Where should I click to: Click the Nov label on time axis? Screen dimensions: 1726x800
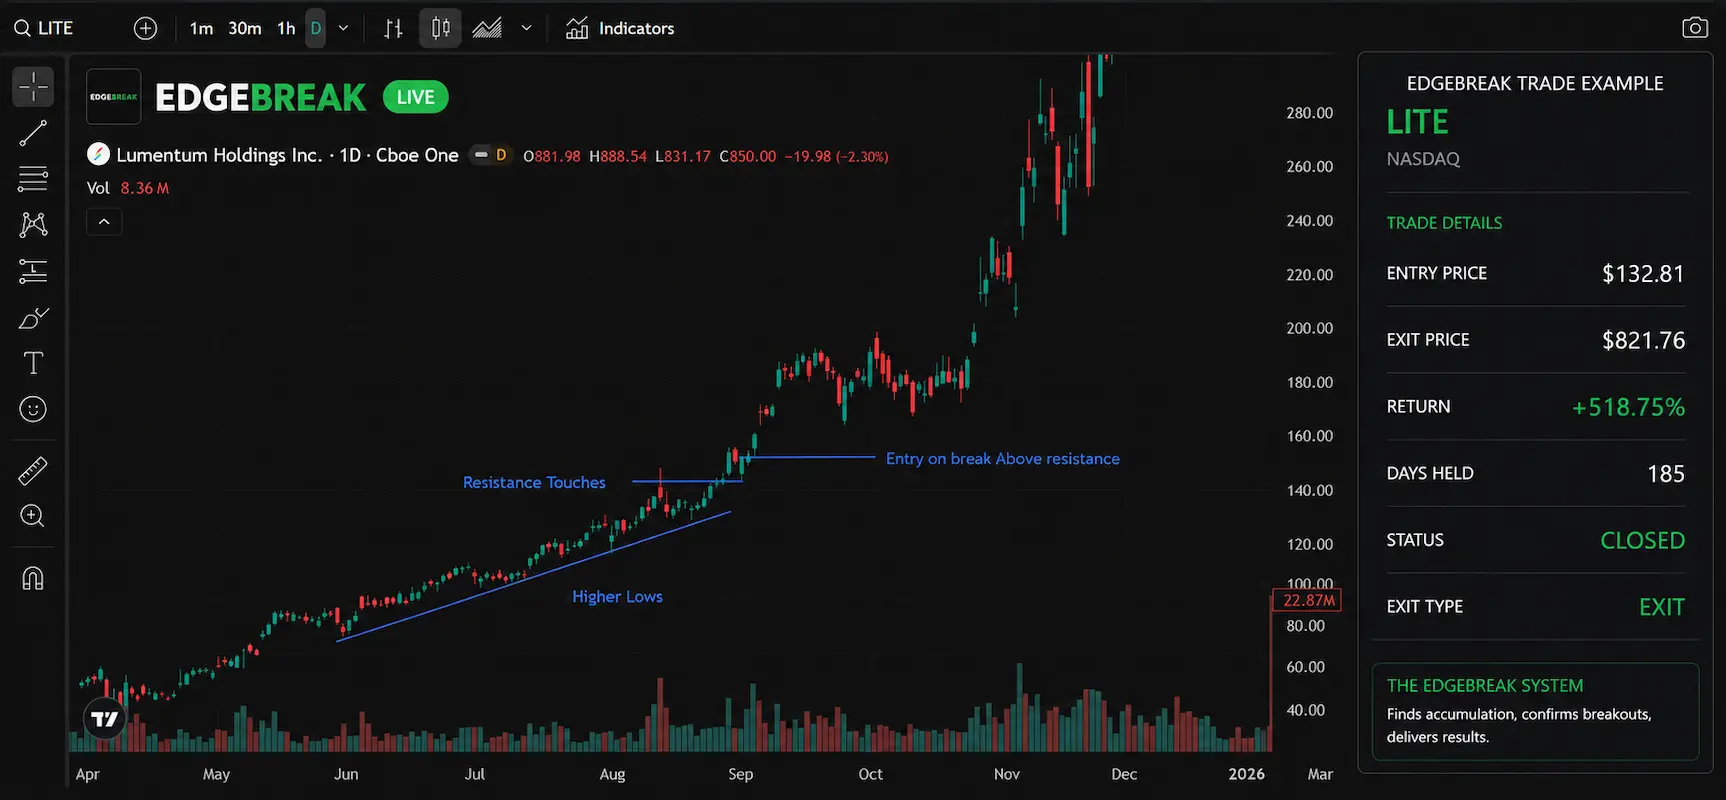1007,774
